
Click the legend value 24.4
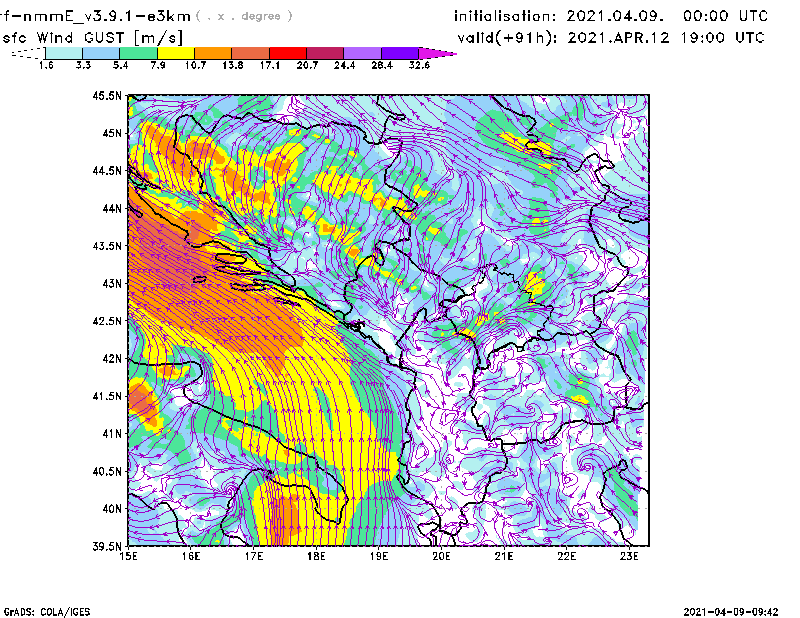(x=344, y=65)
